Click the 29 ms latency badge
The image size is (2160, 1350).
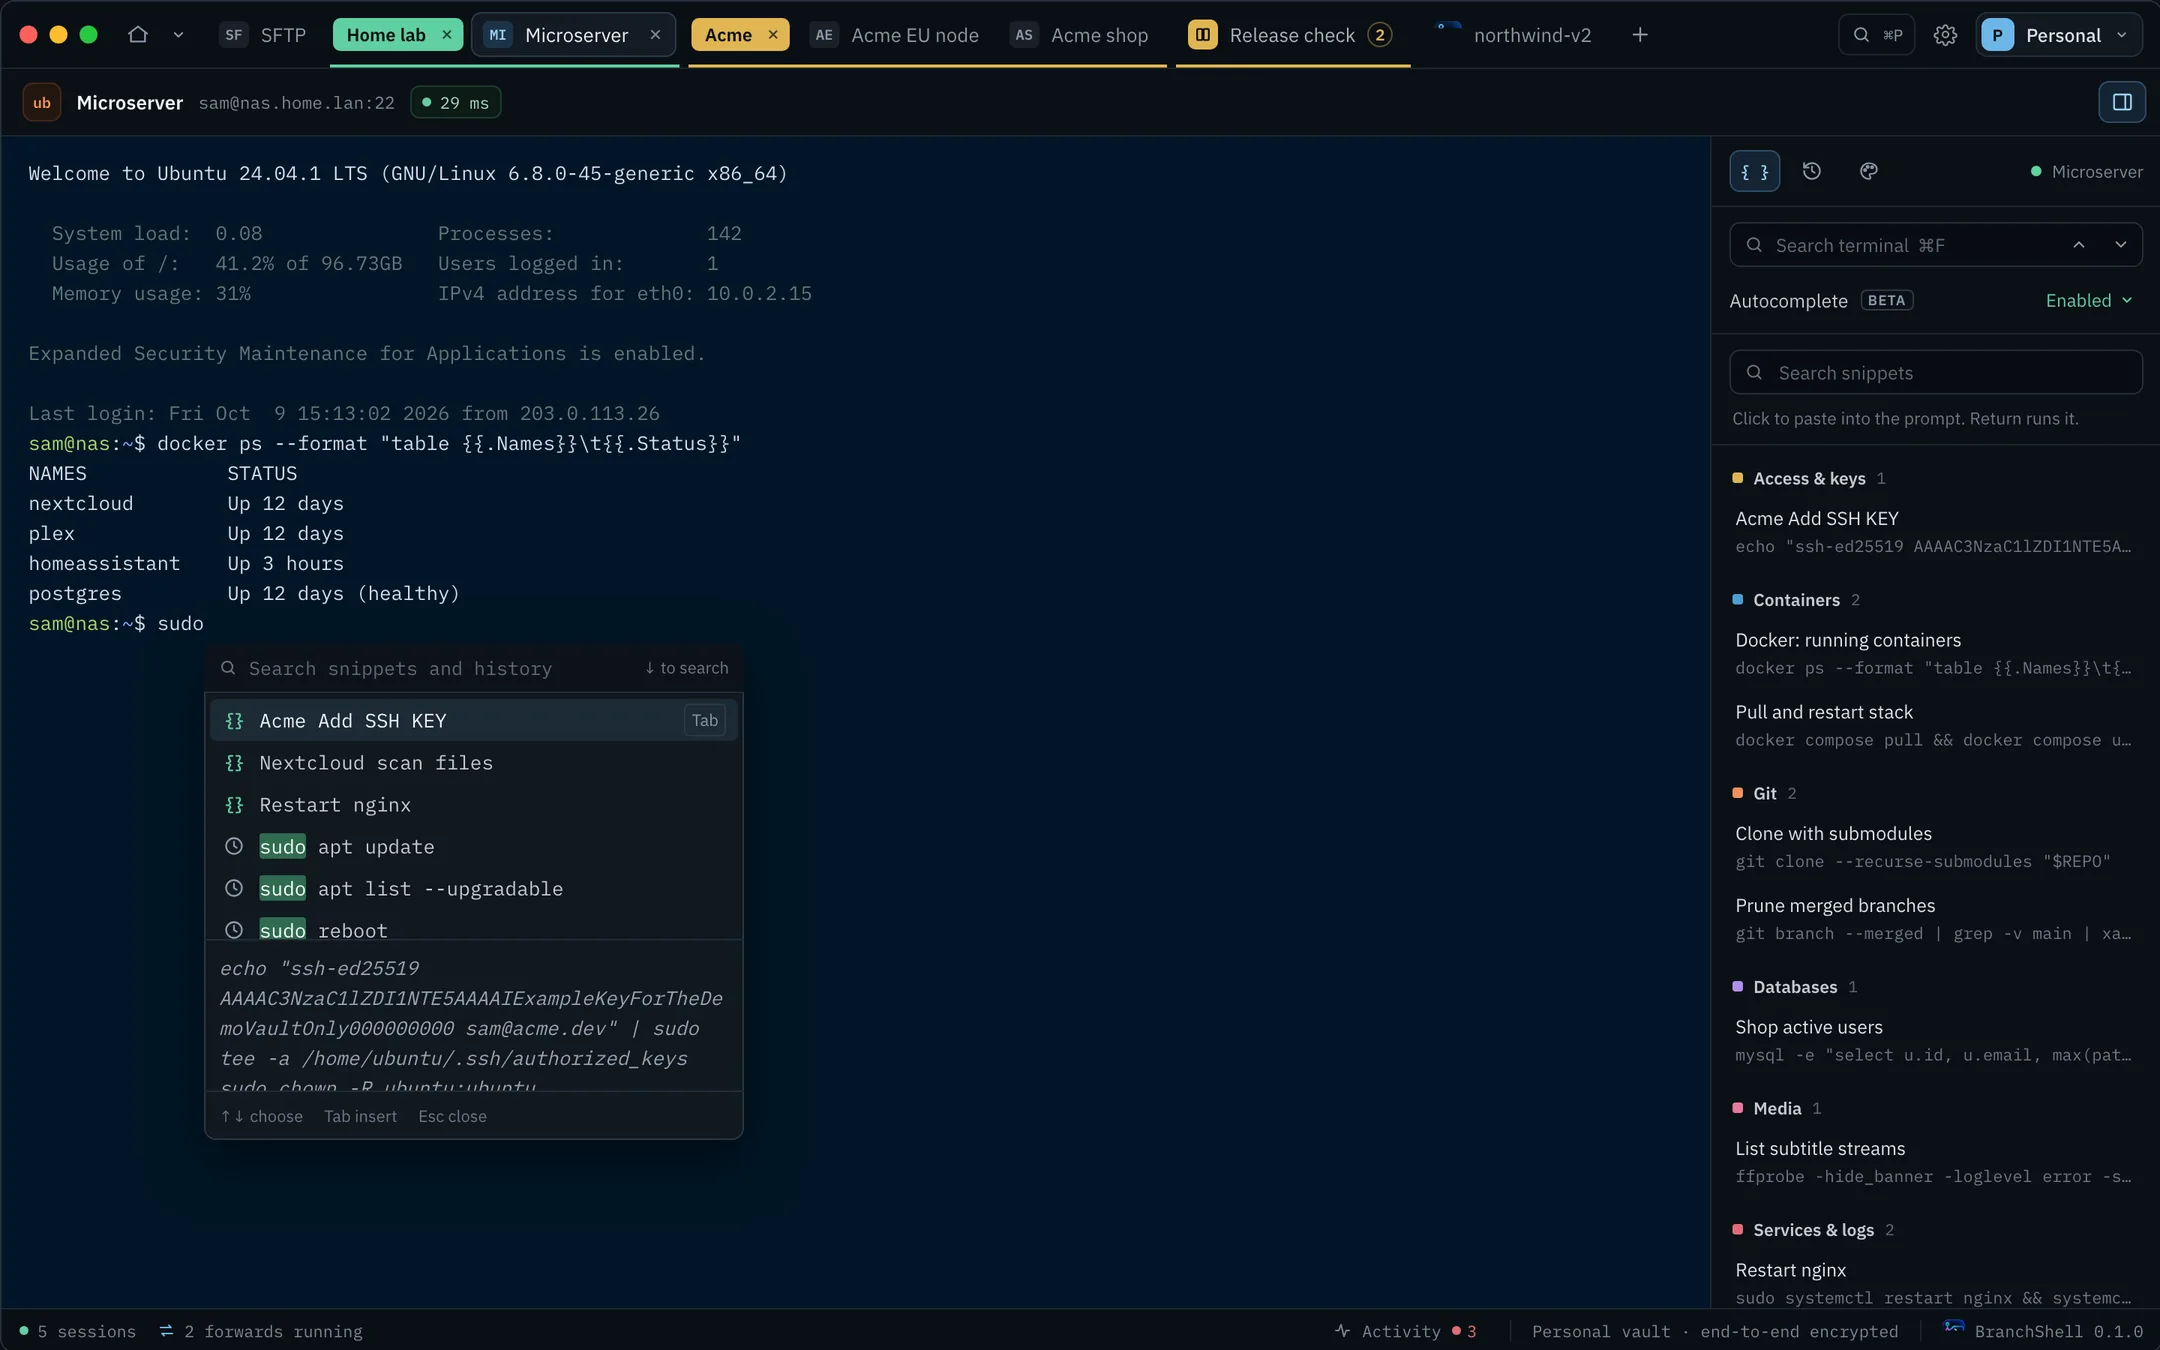(x=456, y=102)
